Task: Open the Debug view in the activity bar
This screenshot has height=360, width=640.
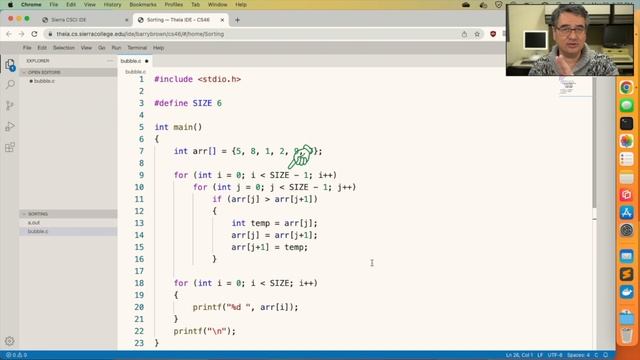Action: pyautogui.click(x=10, y=126)
